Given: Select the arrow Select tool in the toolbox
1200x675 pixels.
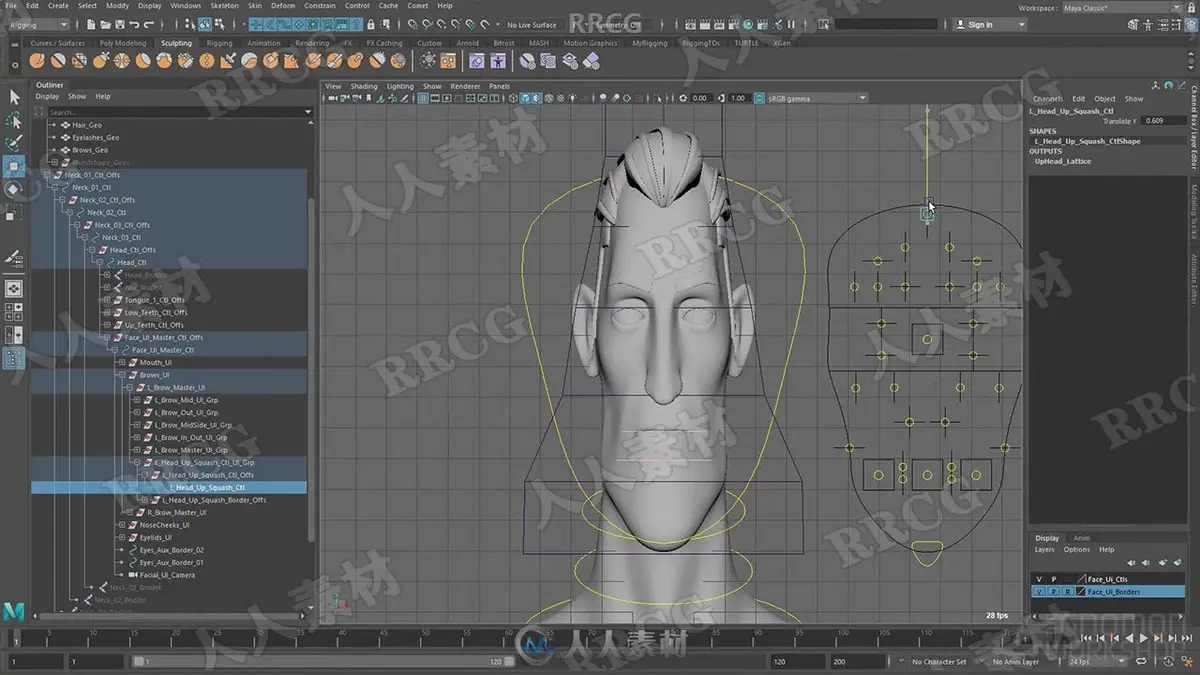Looking at the screenshot, I should pyautogui.click(x=14, y=97).
